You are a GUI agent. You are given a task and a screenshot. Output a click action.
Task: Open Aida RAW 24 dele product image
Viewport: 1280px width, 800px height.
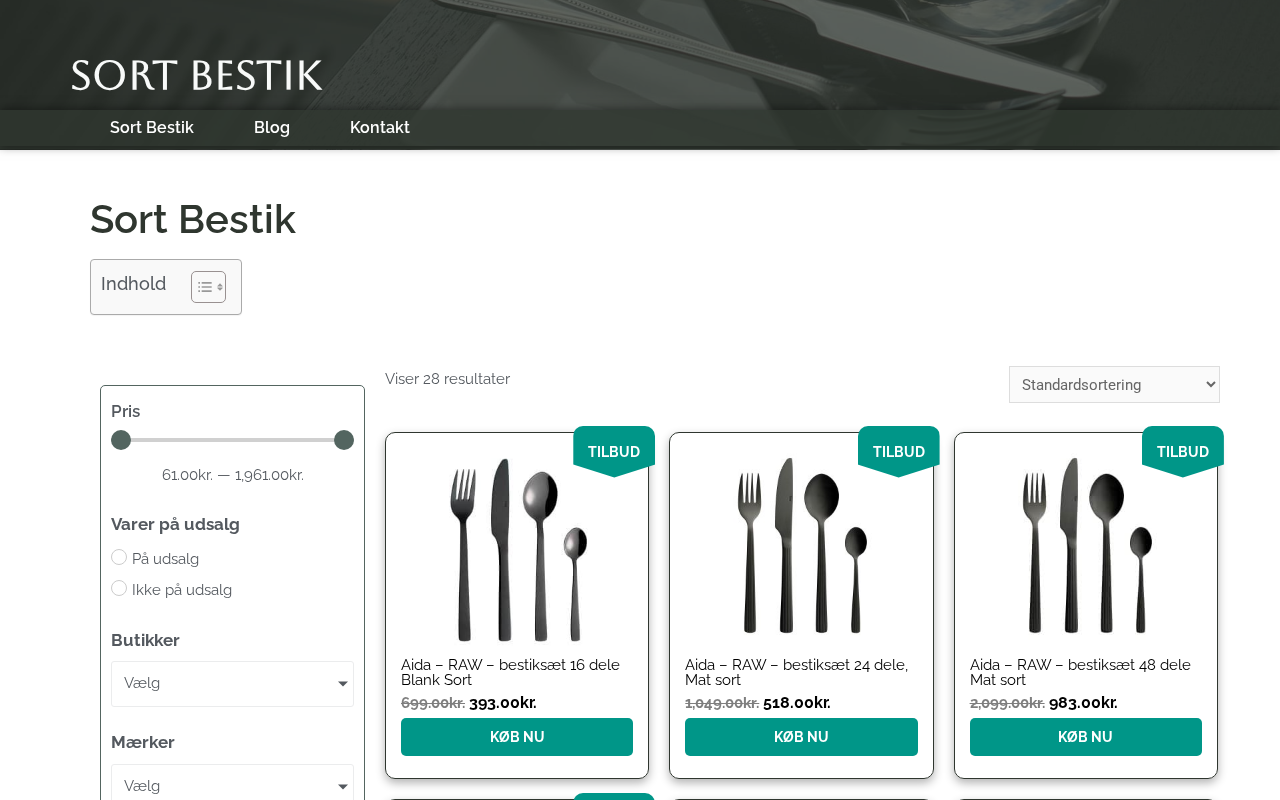pyautogui.click(x=801, y=549)
